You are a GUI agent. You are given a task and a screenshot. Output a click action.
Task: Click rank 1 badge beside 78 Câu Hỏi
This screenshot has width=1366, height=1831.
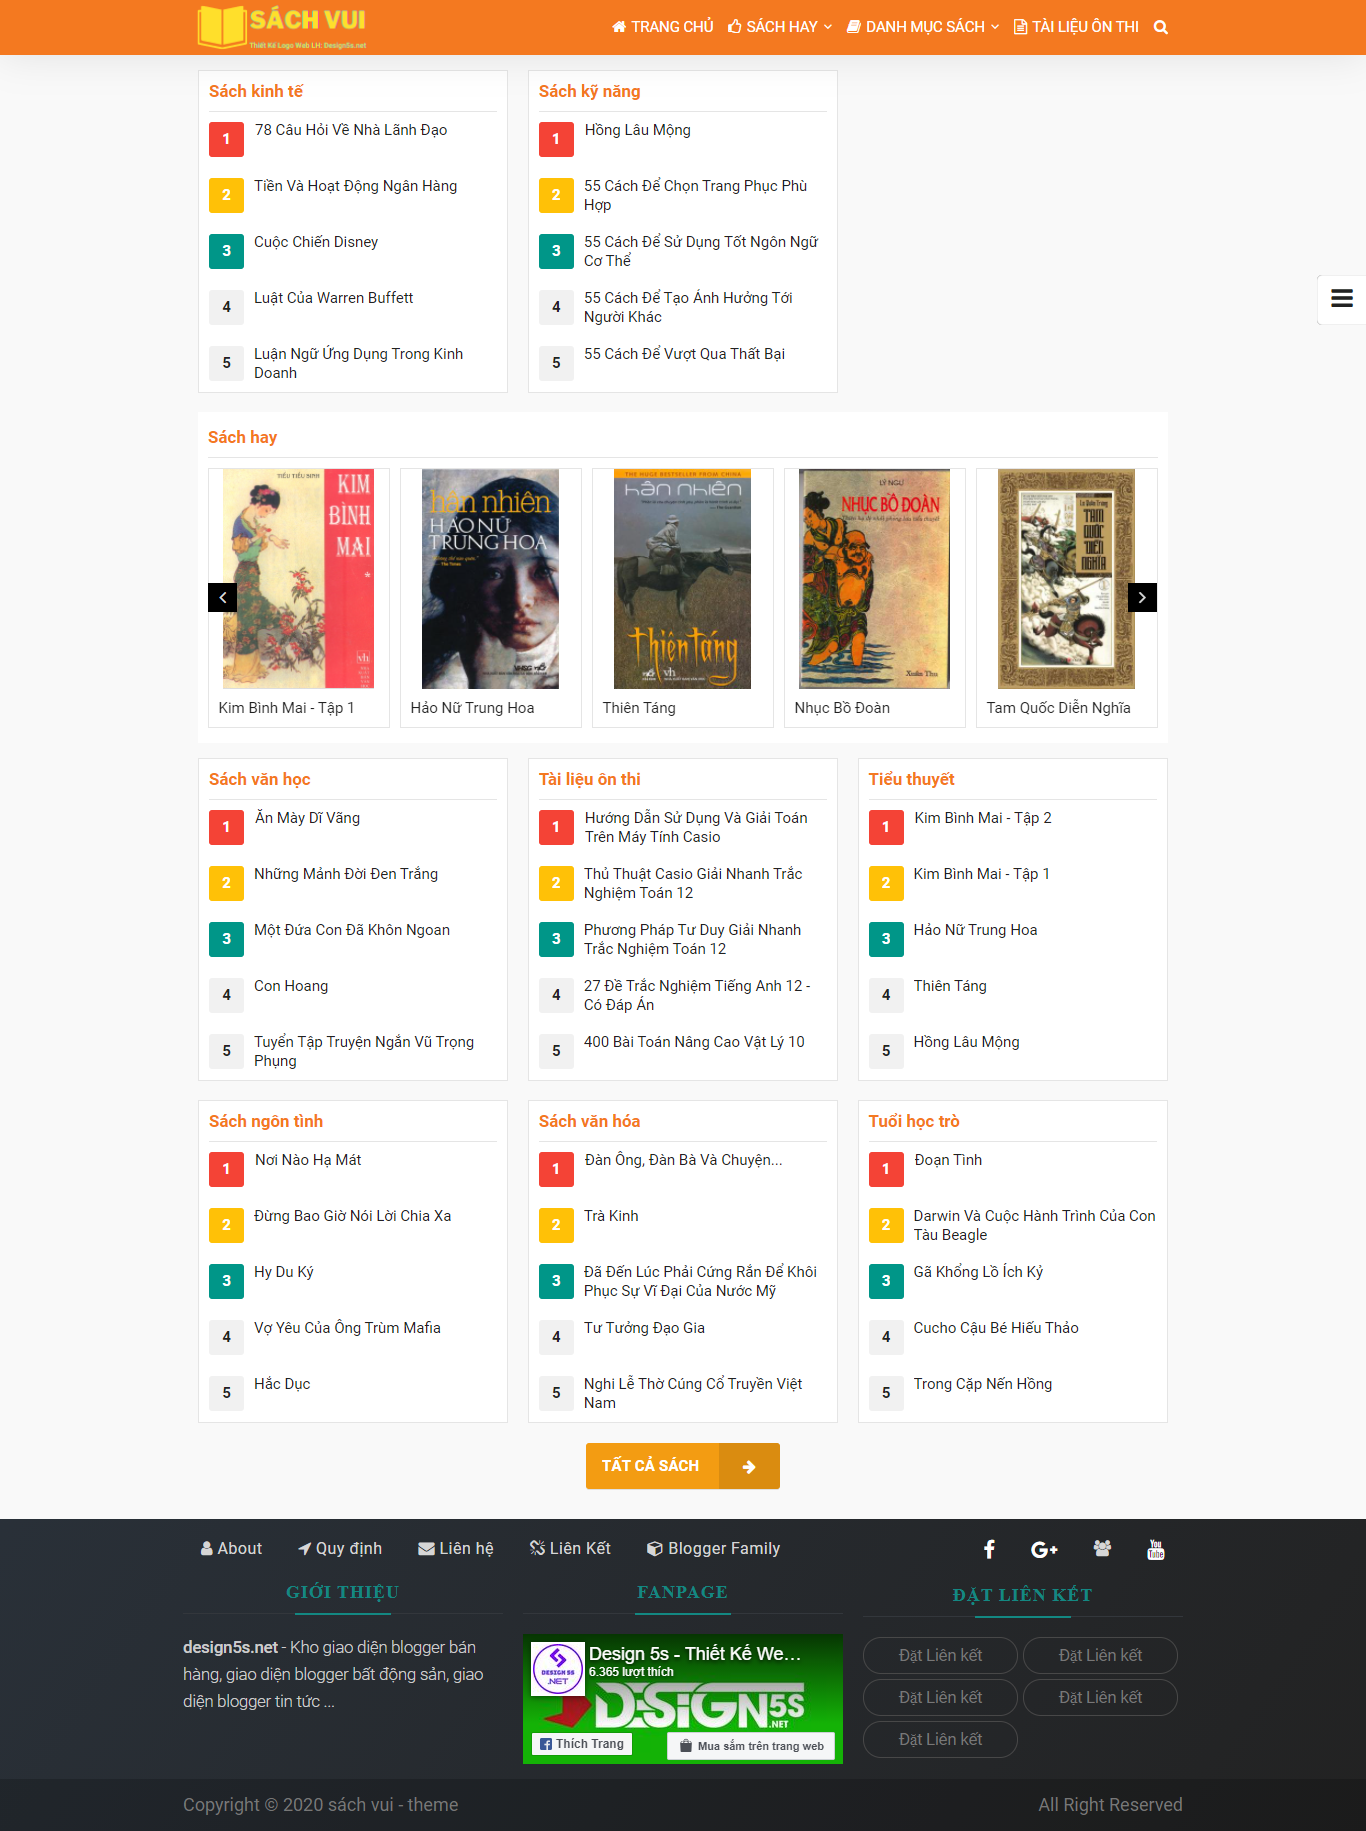[226, 139]
